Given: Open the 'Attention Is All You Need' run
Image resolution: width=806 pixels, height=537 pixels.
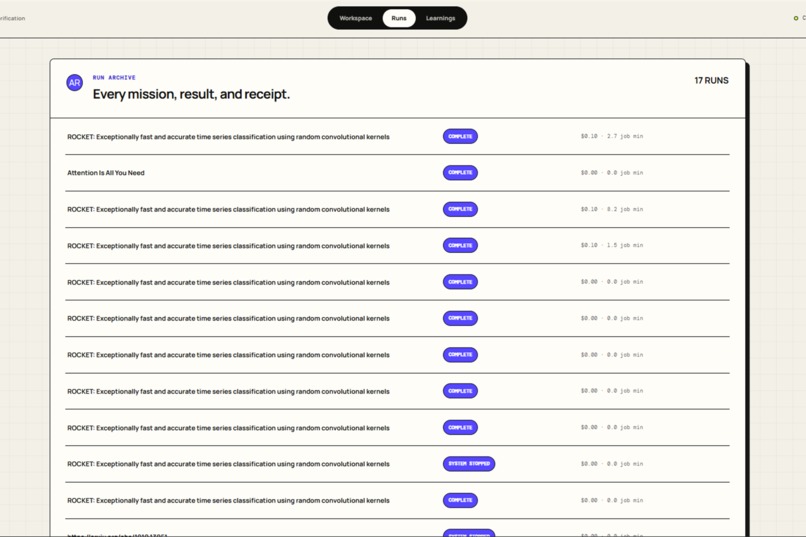Looking at the screenshot, I should click(x=397, y=173).
